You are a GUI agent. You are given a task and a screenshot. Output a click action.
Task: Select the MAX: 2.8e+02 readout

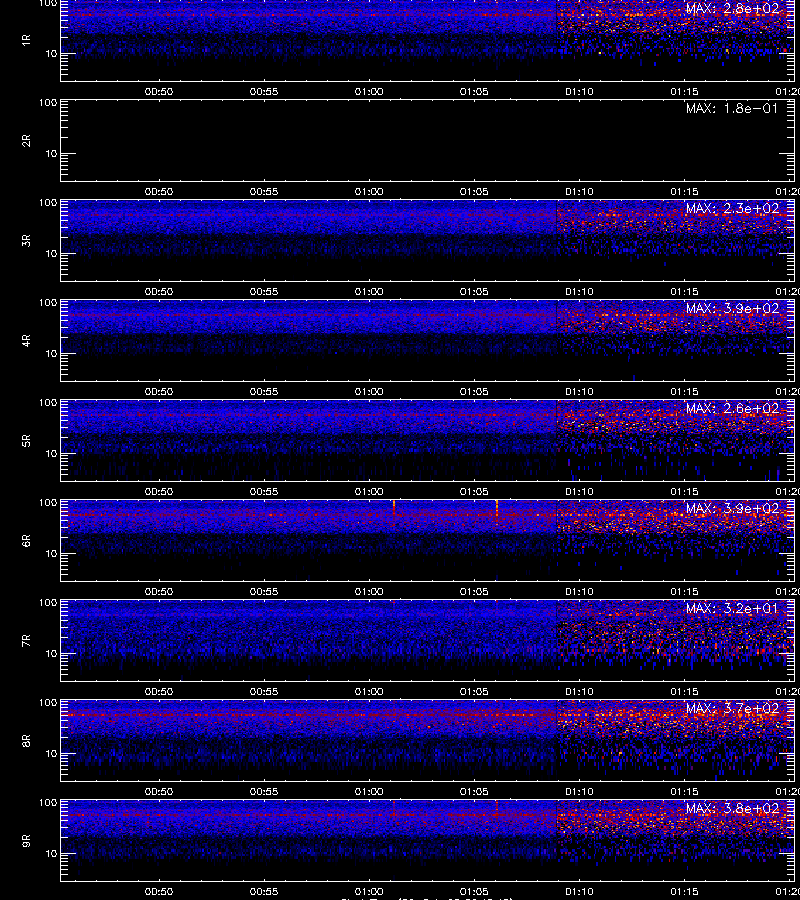[x=732, y=9]
